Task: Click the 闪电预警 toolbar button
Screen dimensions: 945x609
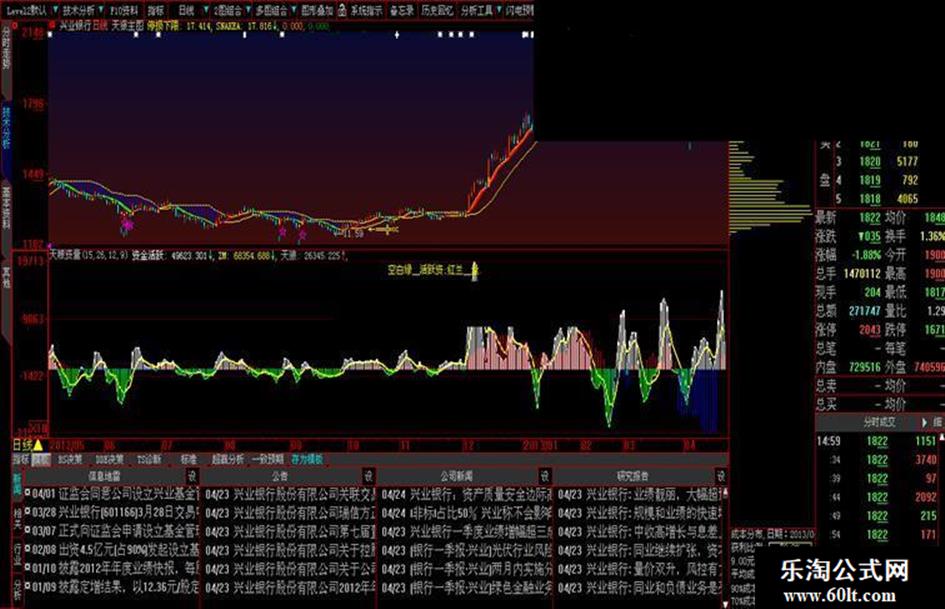Action: [x=519, y=10]
